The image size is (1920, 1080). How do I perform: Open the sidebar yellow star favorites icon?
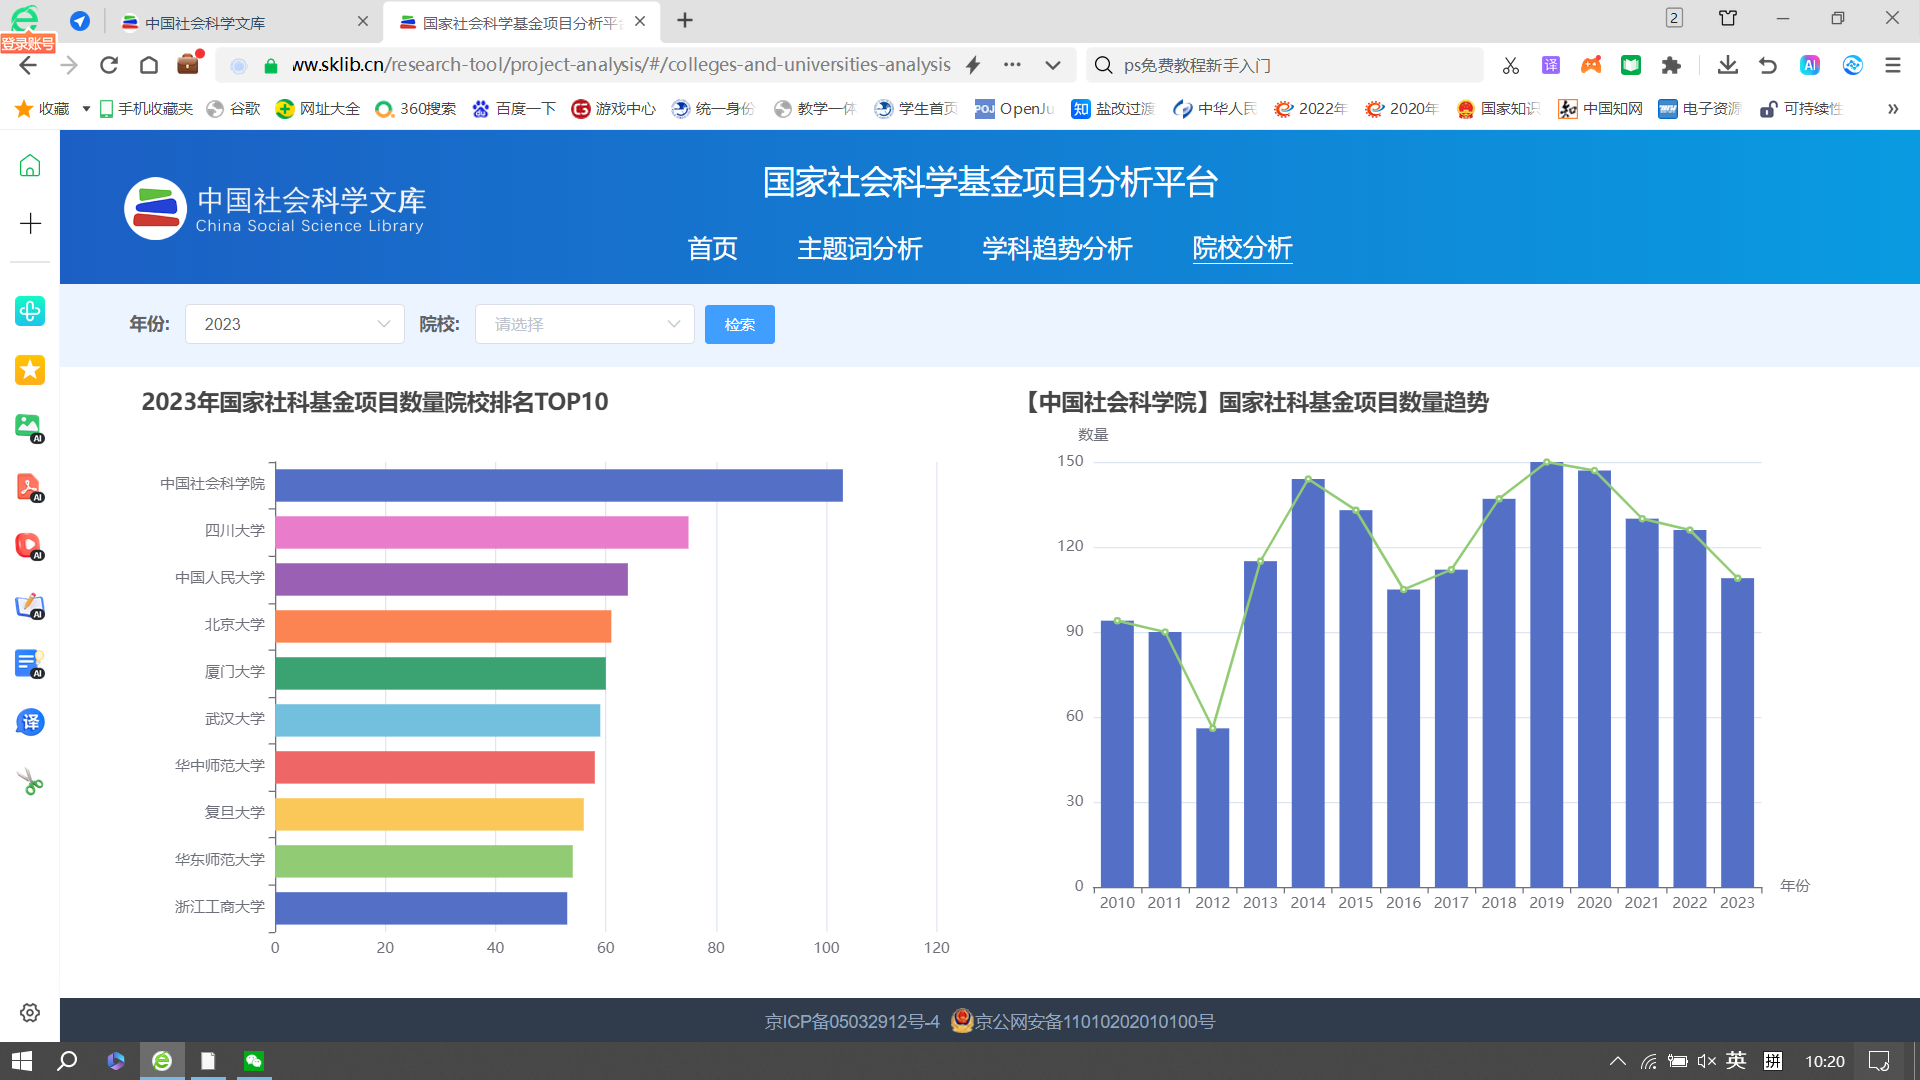30,370
